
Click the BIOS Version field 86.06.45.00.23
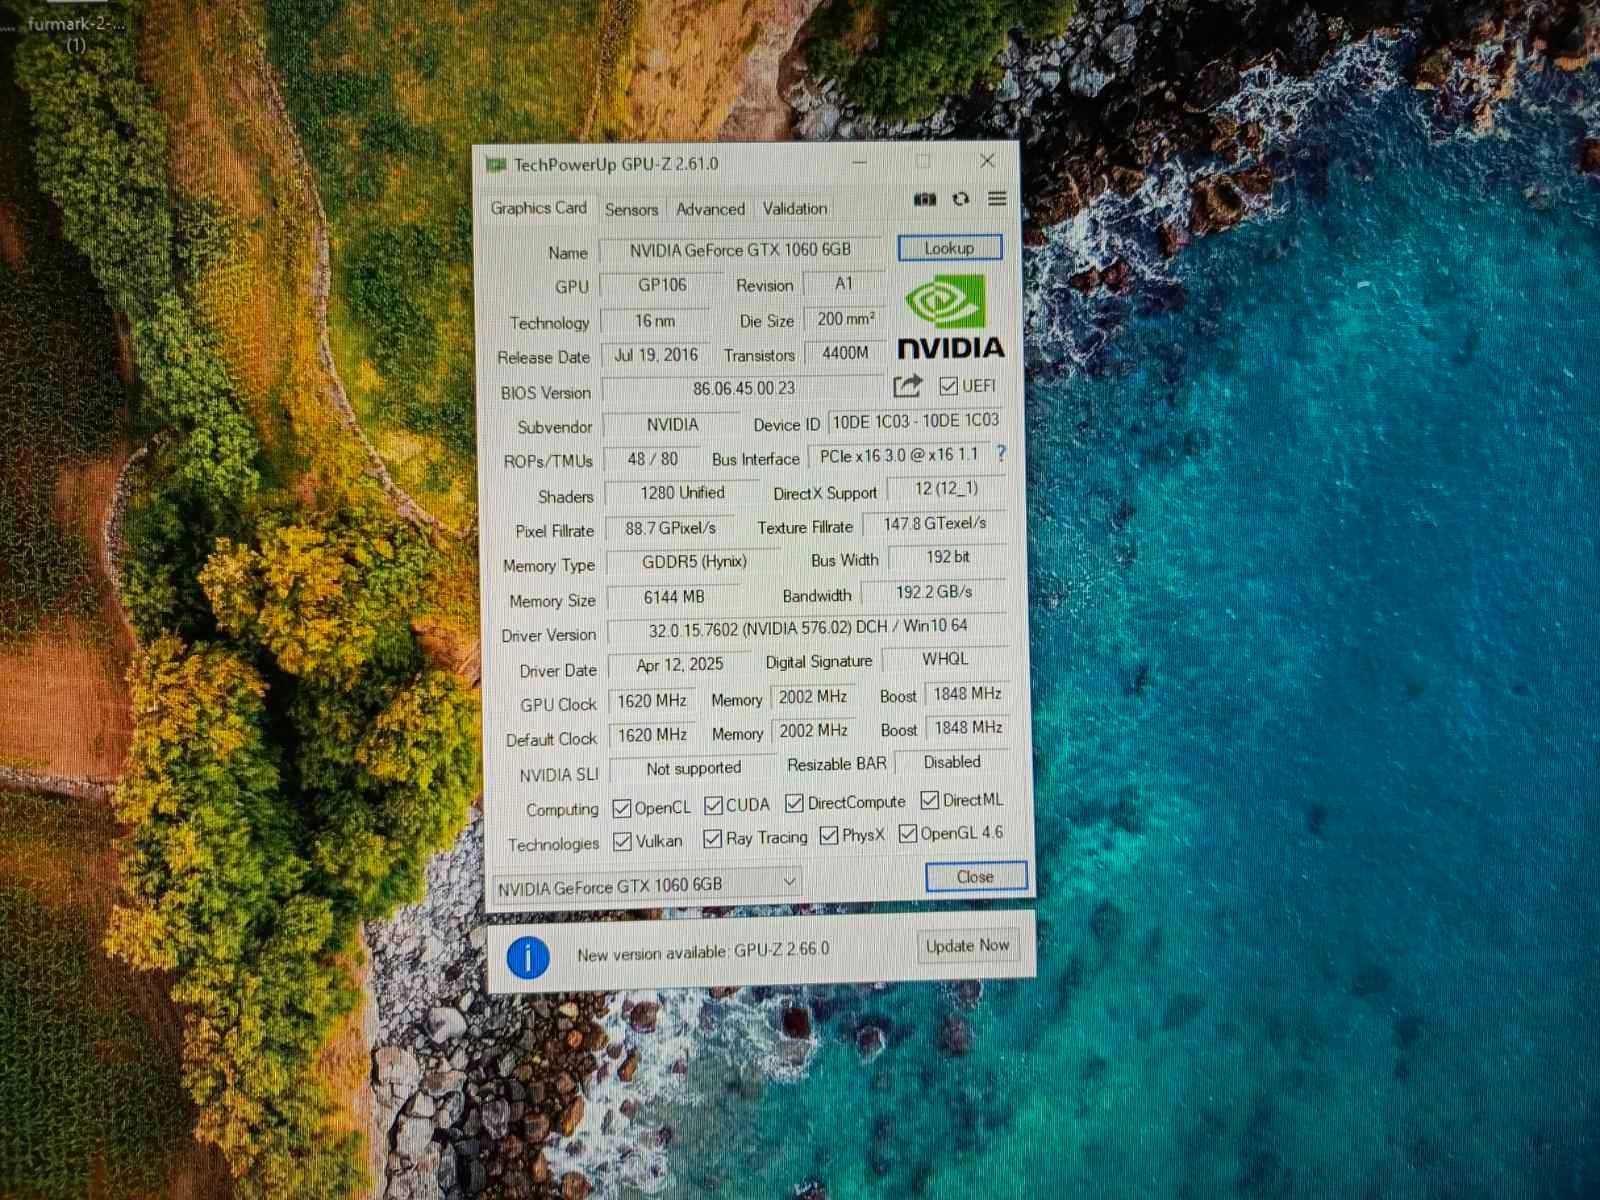click(x=744, y=388)
